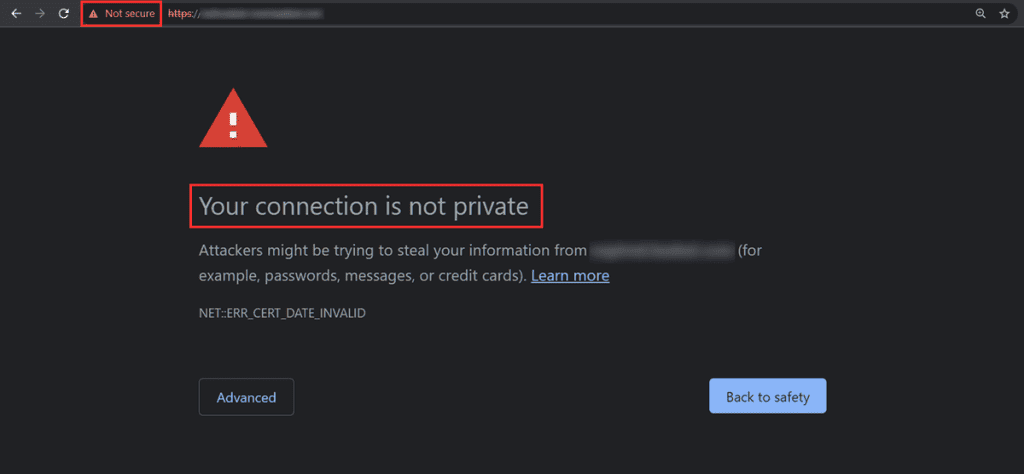Viewport: 1024px width, 474px height.
Task: Click the blurred domain name in the warning text
Action: point(662,251)
